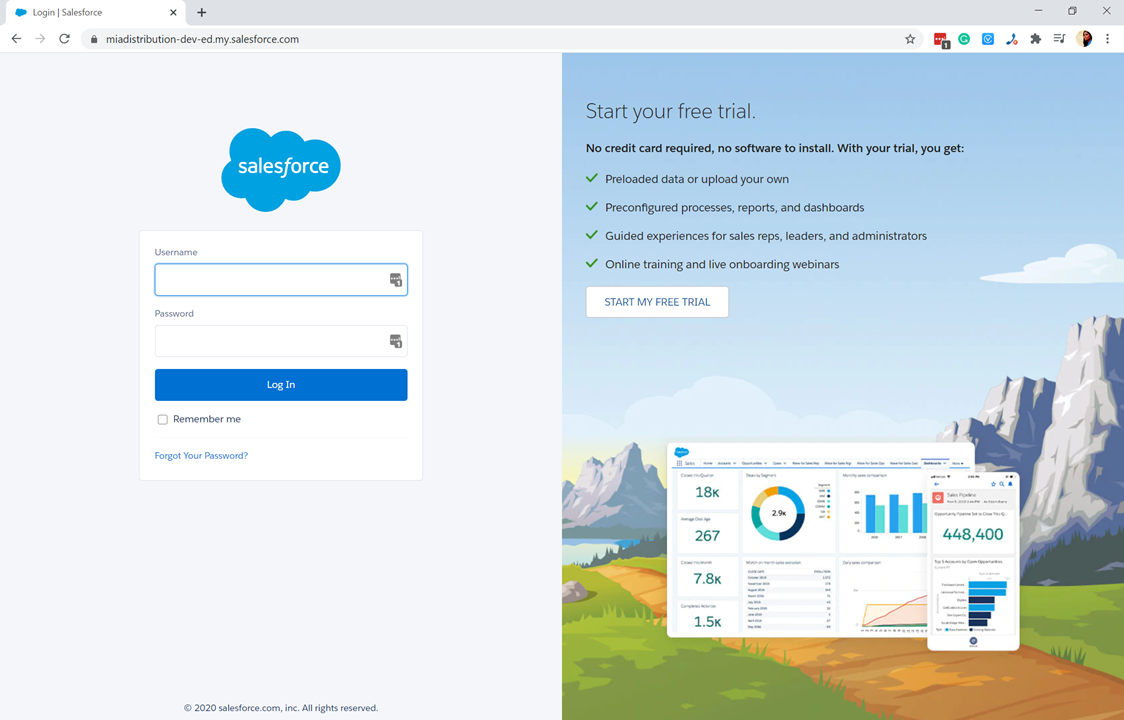Click the browser forward arrow

click(40, 39)
